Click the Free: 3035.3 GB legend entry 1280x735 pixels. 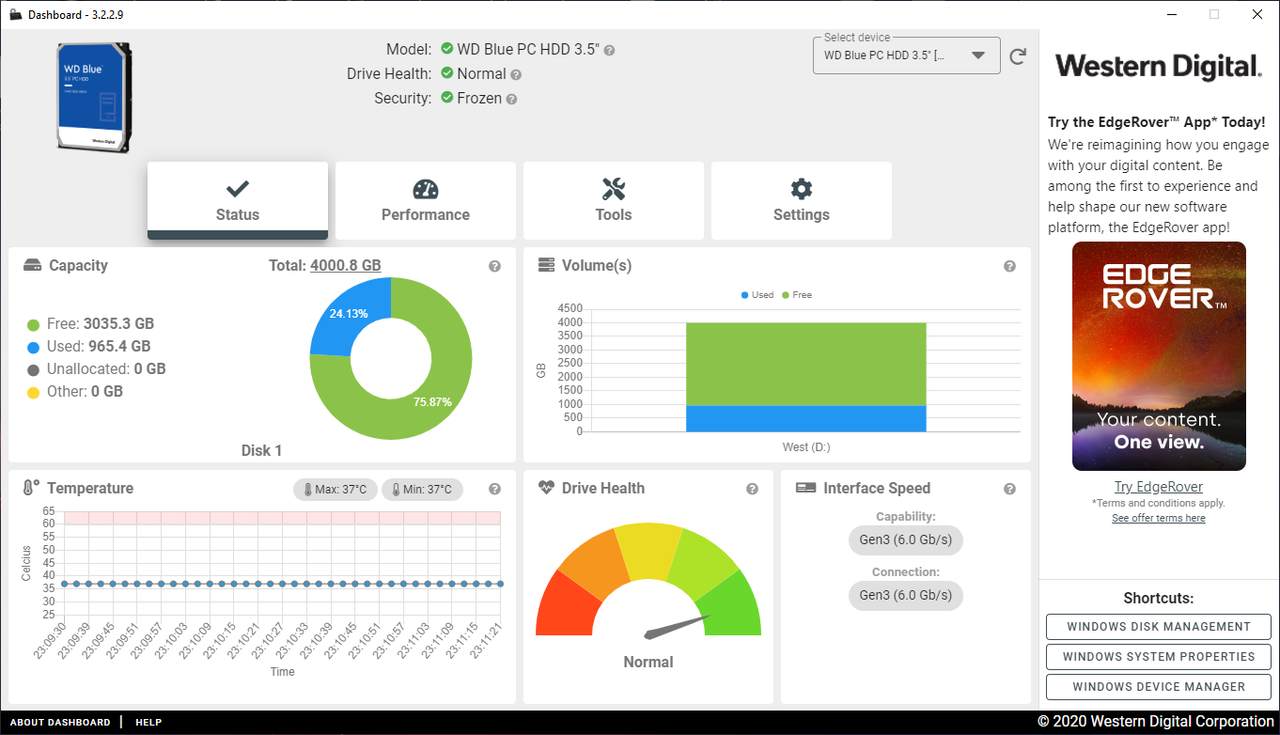pos(90,324)
